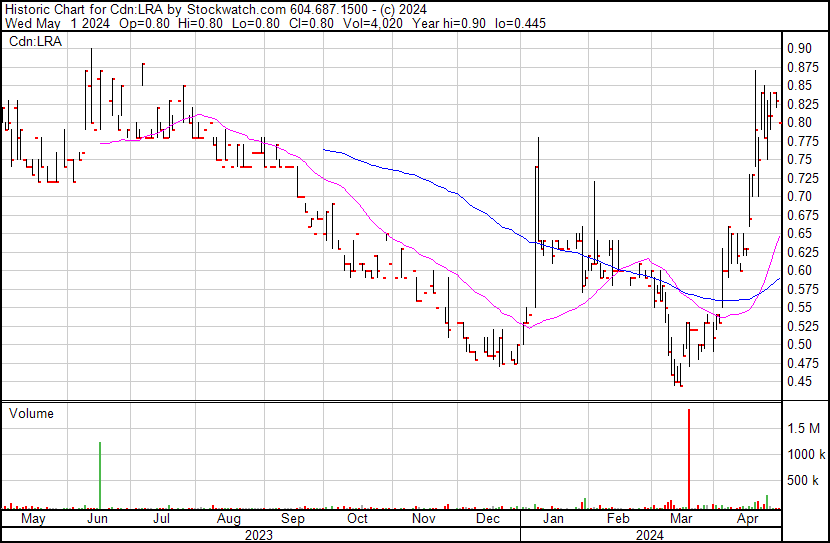
Task: Select the 0.75 price axis label
Action: click(x=799, y=159)
